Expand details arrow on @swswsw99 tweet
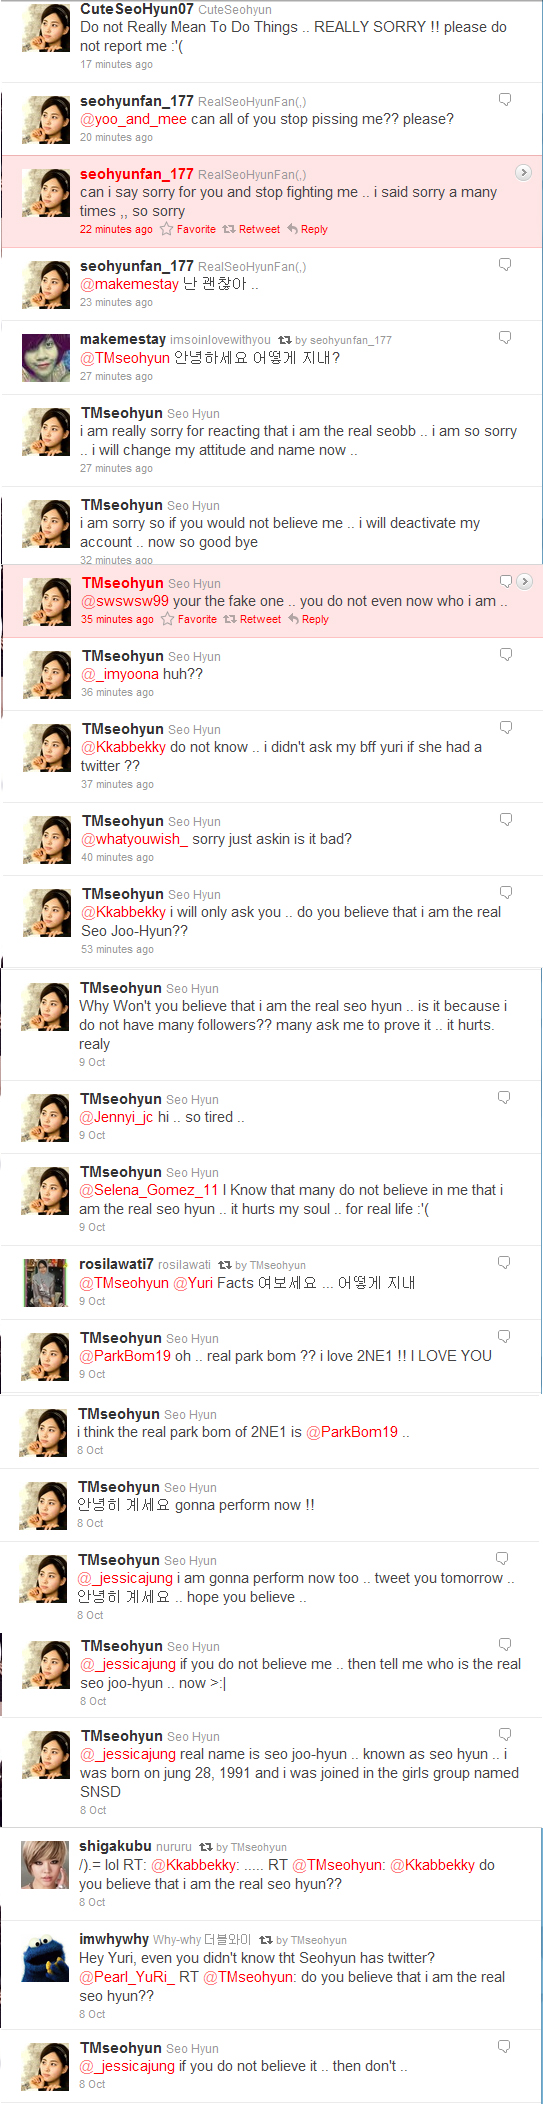Image resolution: width=543 pixels, height=2104 pixels. point(525,581)
